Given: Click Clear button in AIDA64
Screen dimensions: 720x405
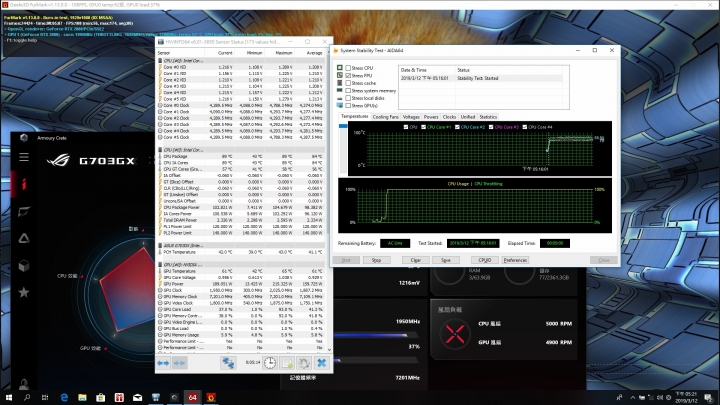Looking at the screenshot, I should pyautogui.click(x=416, y=260).
